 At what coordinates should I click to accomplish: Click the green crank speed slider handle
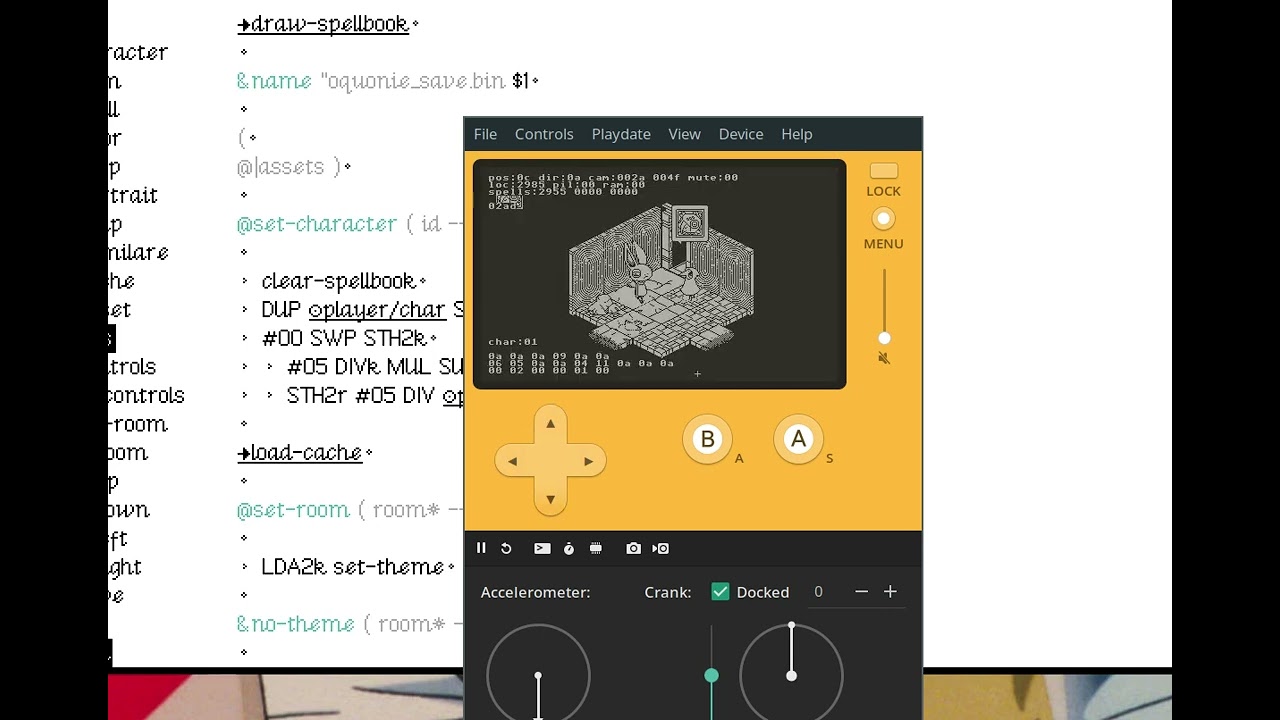(711, 676)
